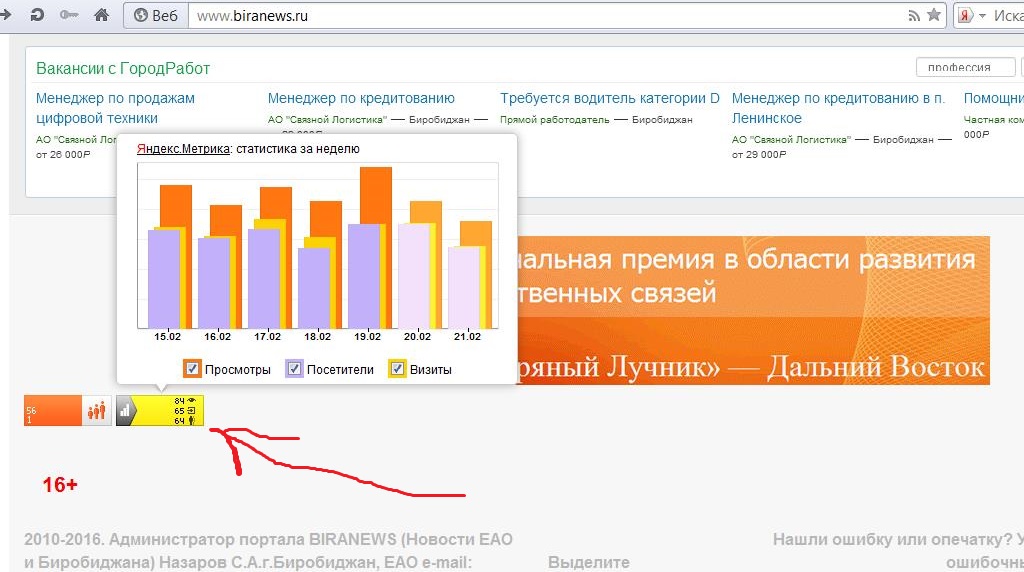Click the people icon on orange counter

[97, 411]
